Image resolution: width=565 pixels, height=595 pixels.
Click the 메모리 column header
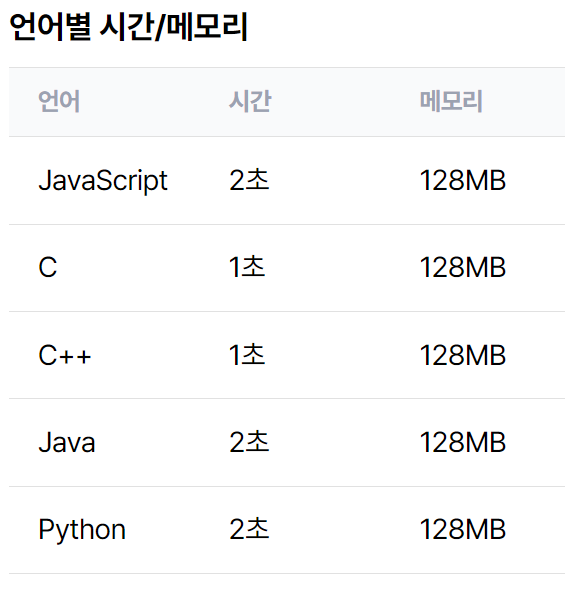(x=451, y=101)
